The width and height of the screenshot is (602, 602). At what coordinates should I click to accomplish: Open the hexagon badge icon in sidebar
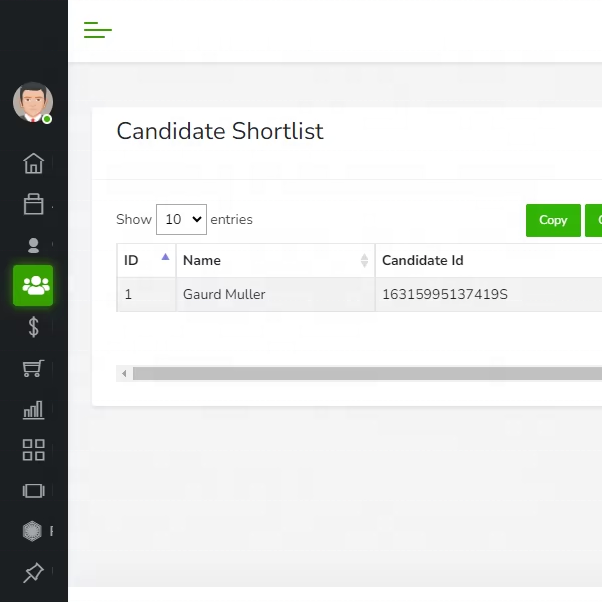click(32, 531)
